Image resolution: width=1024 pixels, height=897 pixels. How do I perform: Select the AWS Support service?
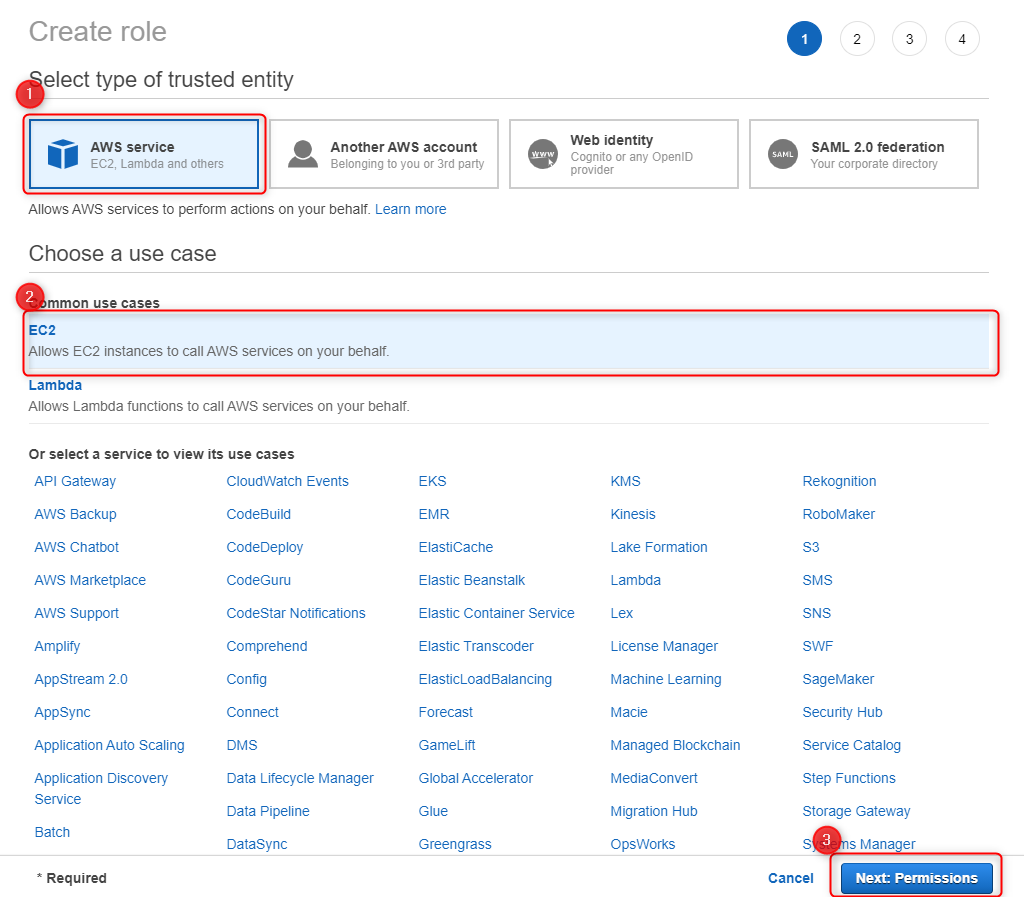[76, 613]
